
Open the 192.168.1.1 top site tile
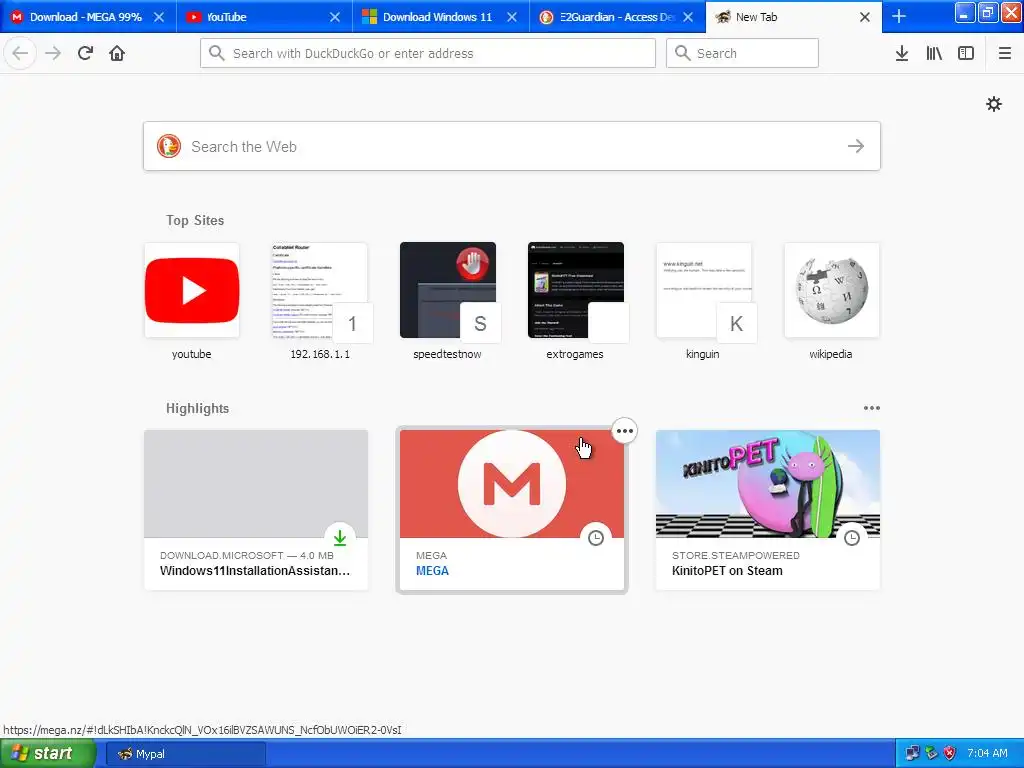(x=320, y=291)
